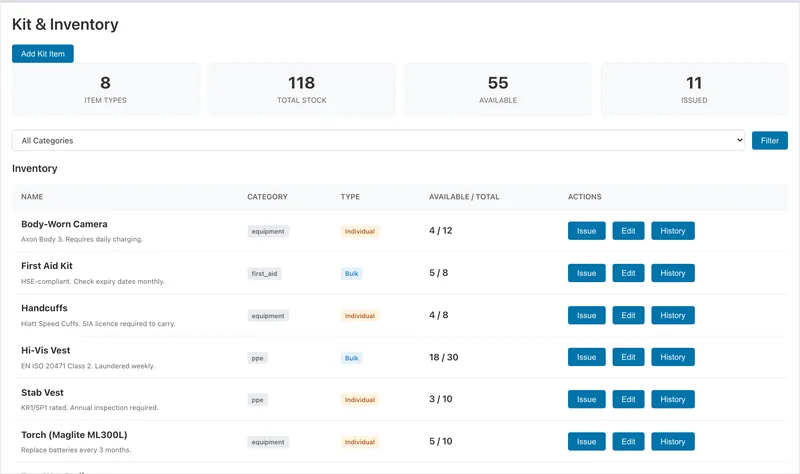Screen dimensions: 800x474
Task: Select the Hi-Vis Vest name
Action: (x=45, y=351)
